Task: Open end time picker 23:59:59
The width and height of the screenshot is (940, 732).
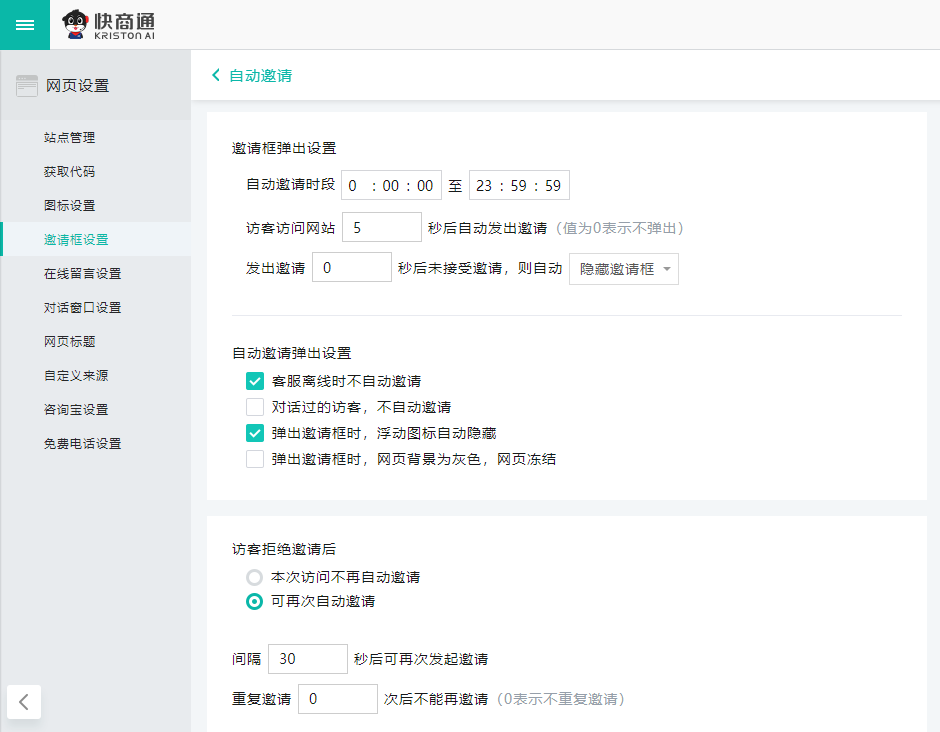Action: point(519,186)
